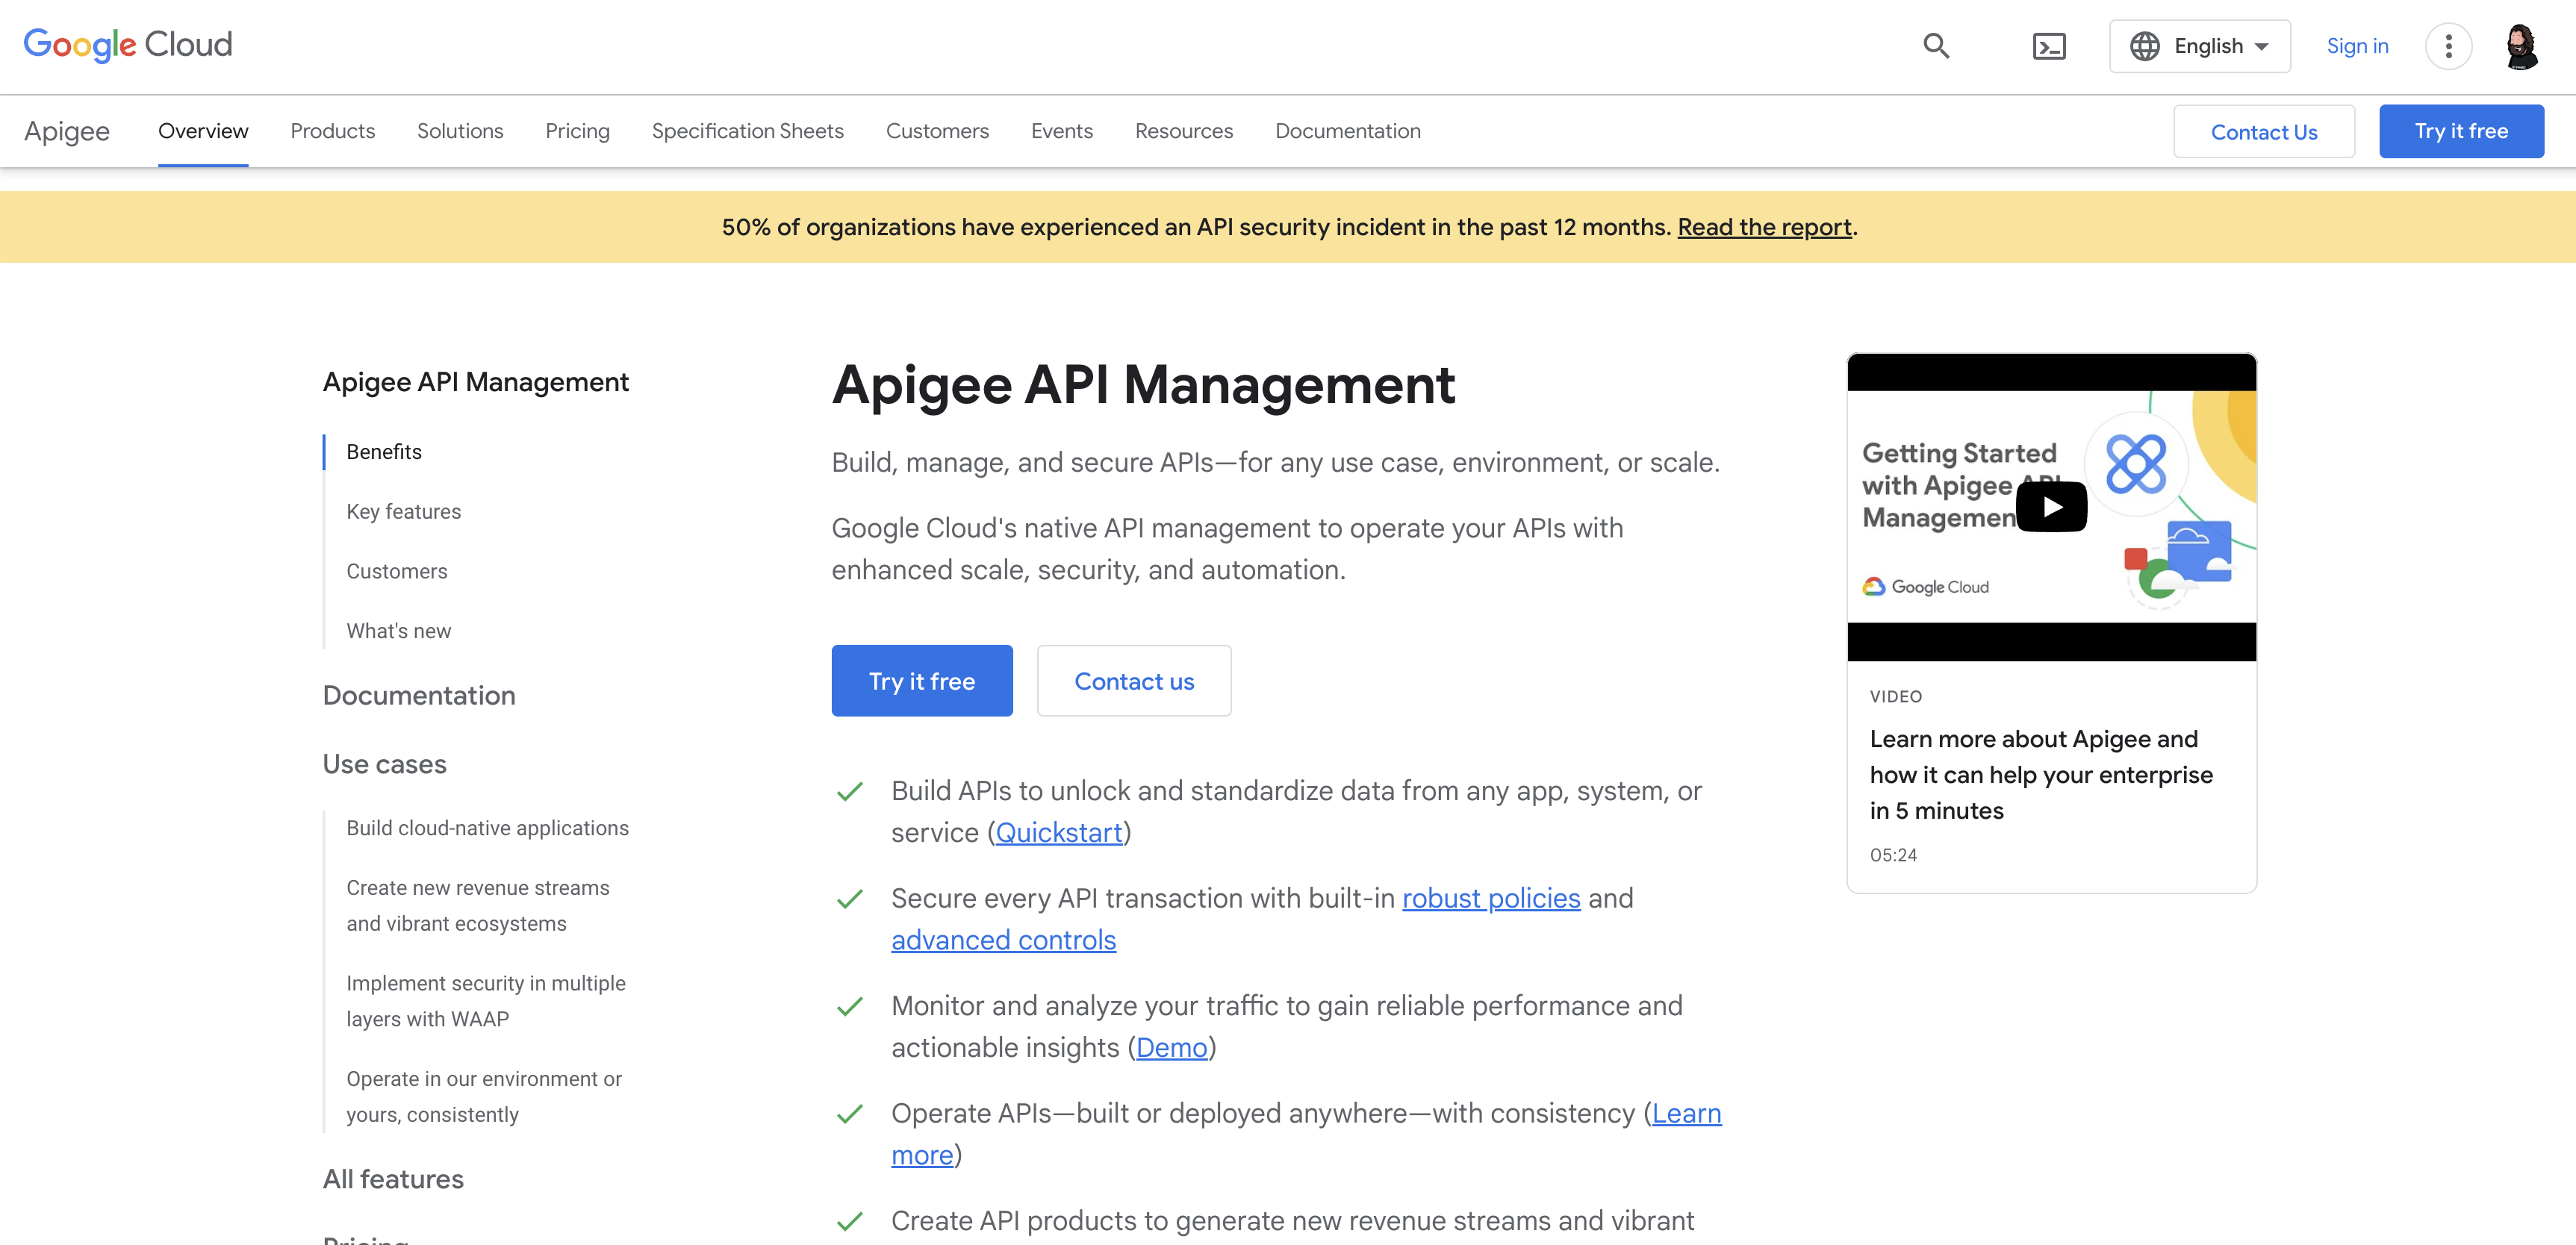
Task: Play the Getting Started video
Action: tap(2051, 507)
